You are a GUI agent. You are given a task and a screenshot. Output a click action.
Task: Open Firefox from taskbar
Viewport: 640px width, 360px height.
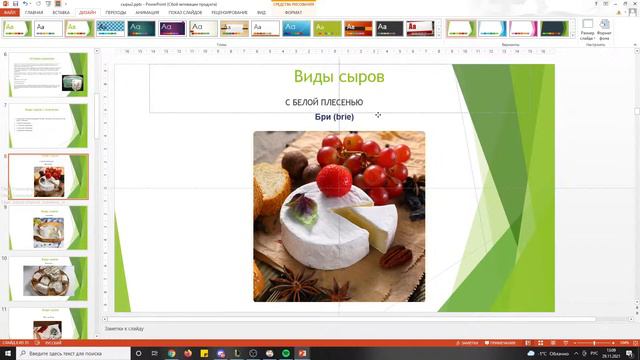pyautogui.click(x=188, y=353)
